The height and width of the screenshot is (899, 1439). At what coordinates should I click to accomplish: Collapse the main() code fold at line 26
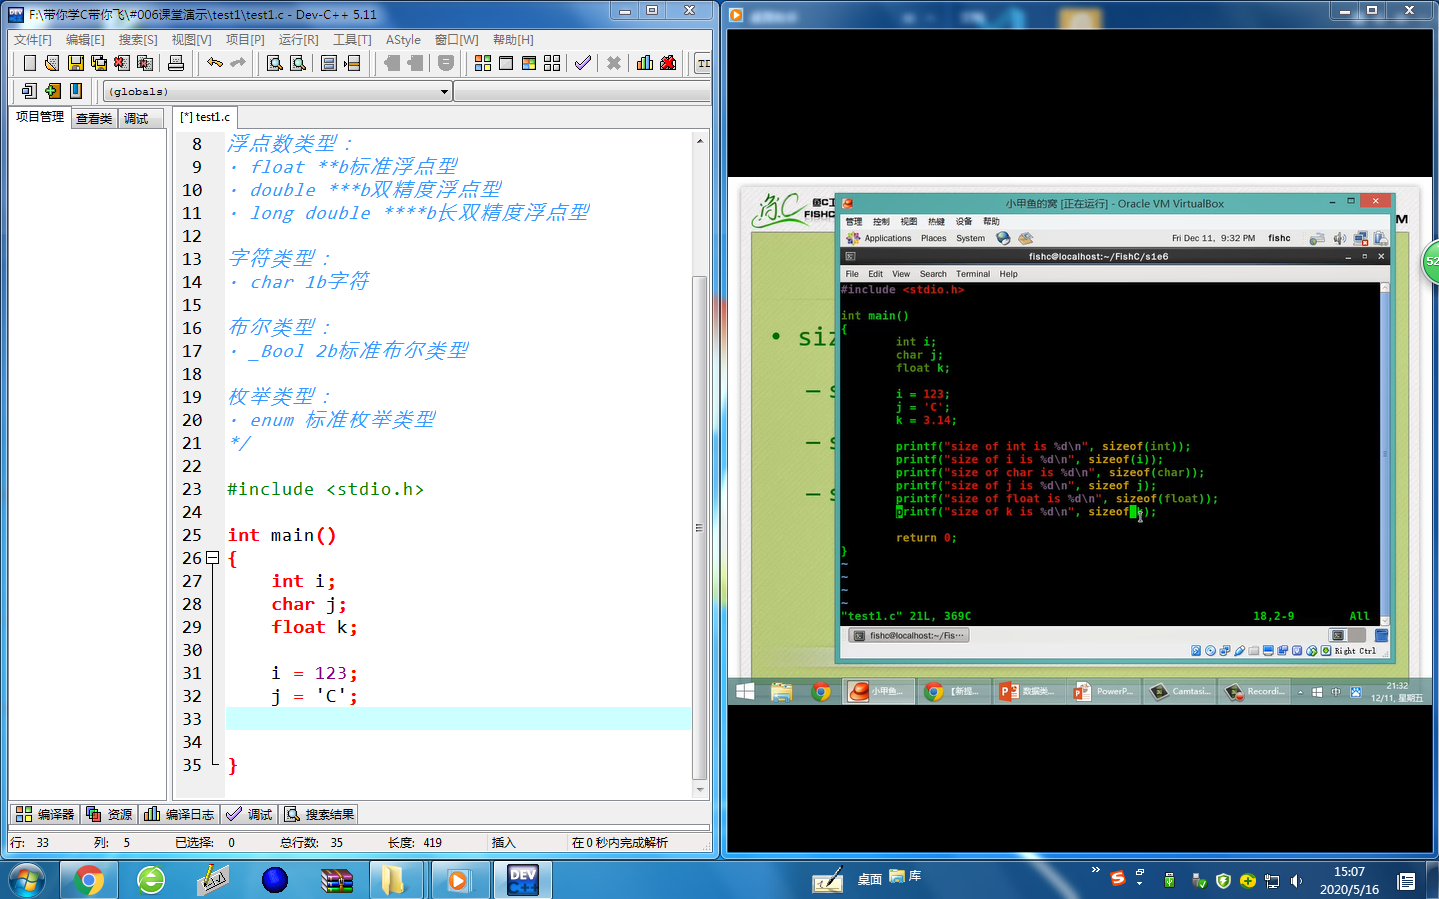212,558
